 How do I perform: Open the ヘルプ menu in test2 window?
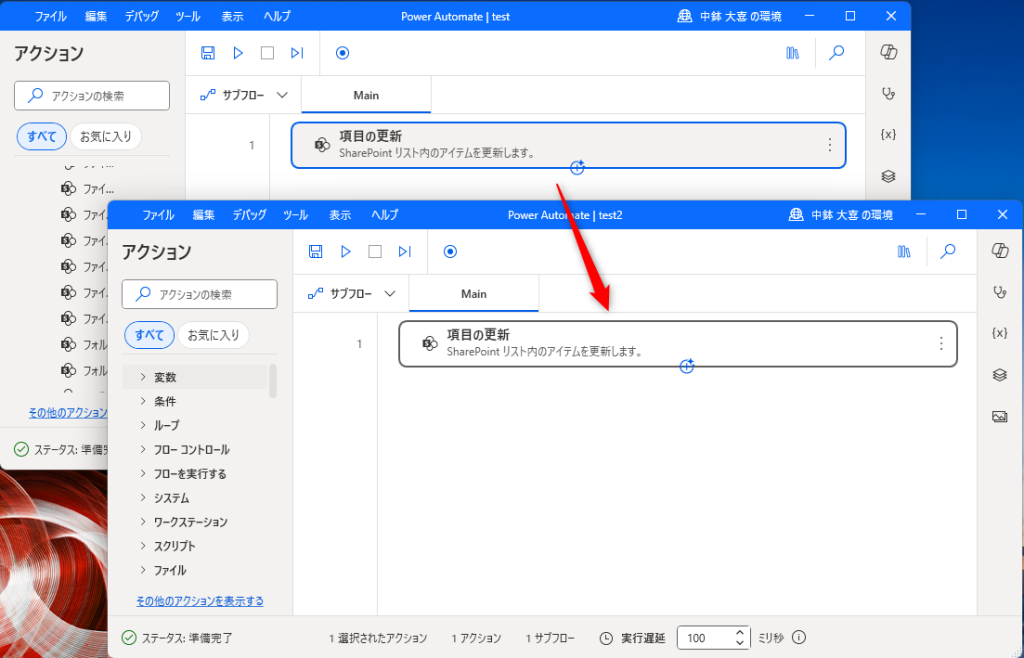(x=385, y=215)
